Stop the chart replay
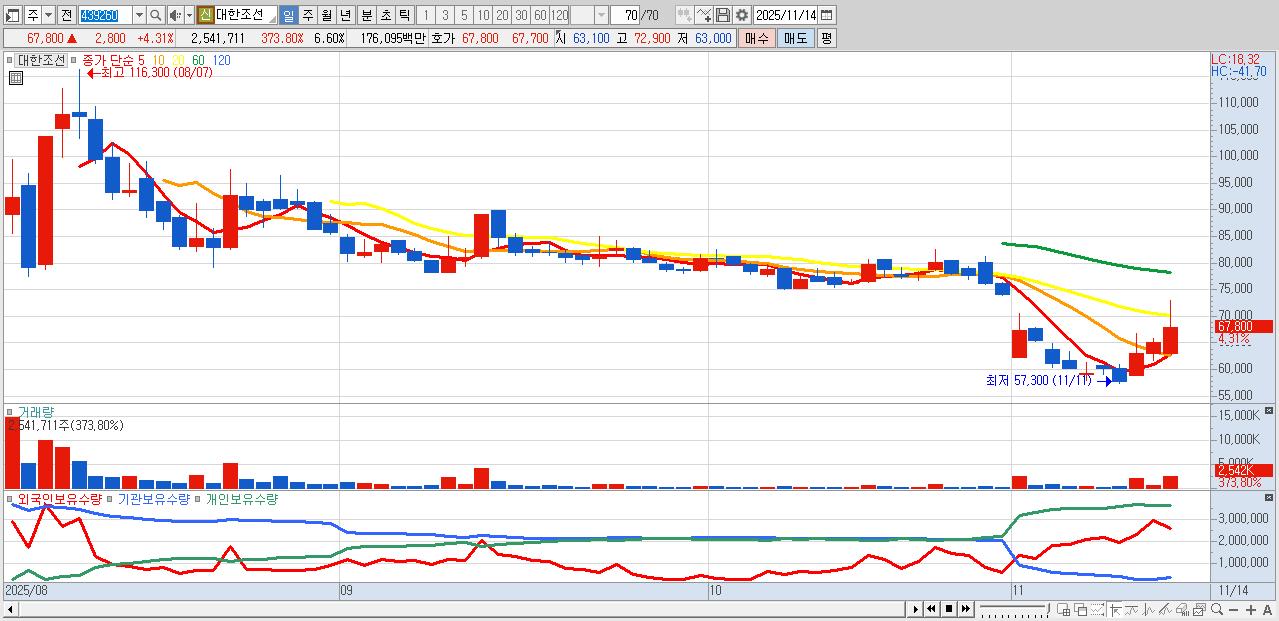Image resolution: width=1279 pixels, height=621 pixels. coord(949,609)
